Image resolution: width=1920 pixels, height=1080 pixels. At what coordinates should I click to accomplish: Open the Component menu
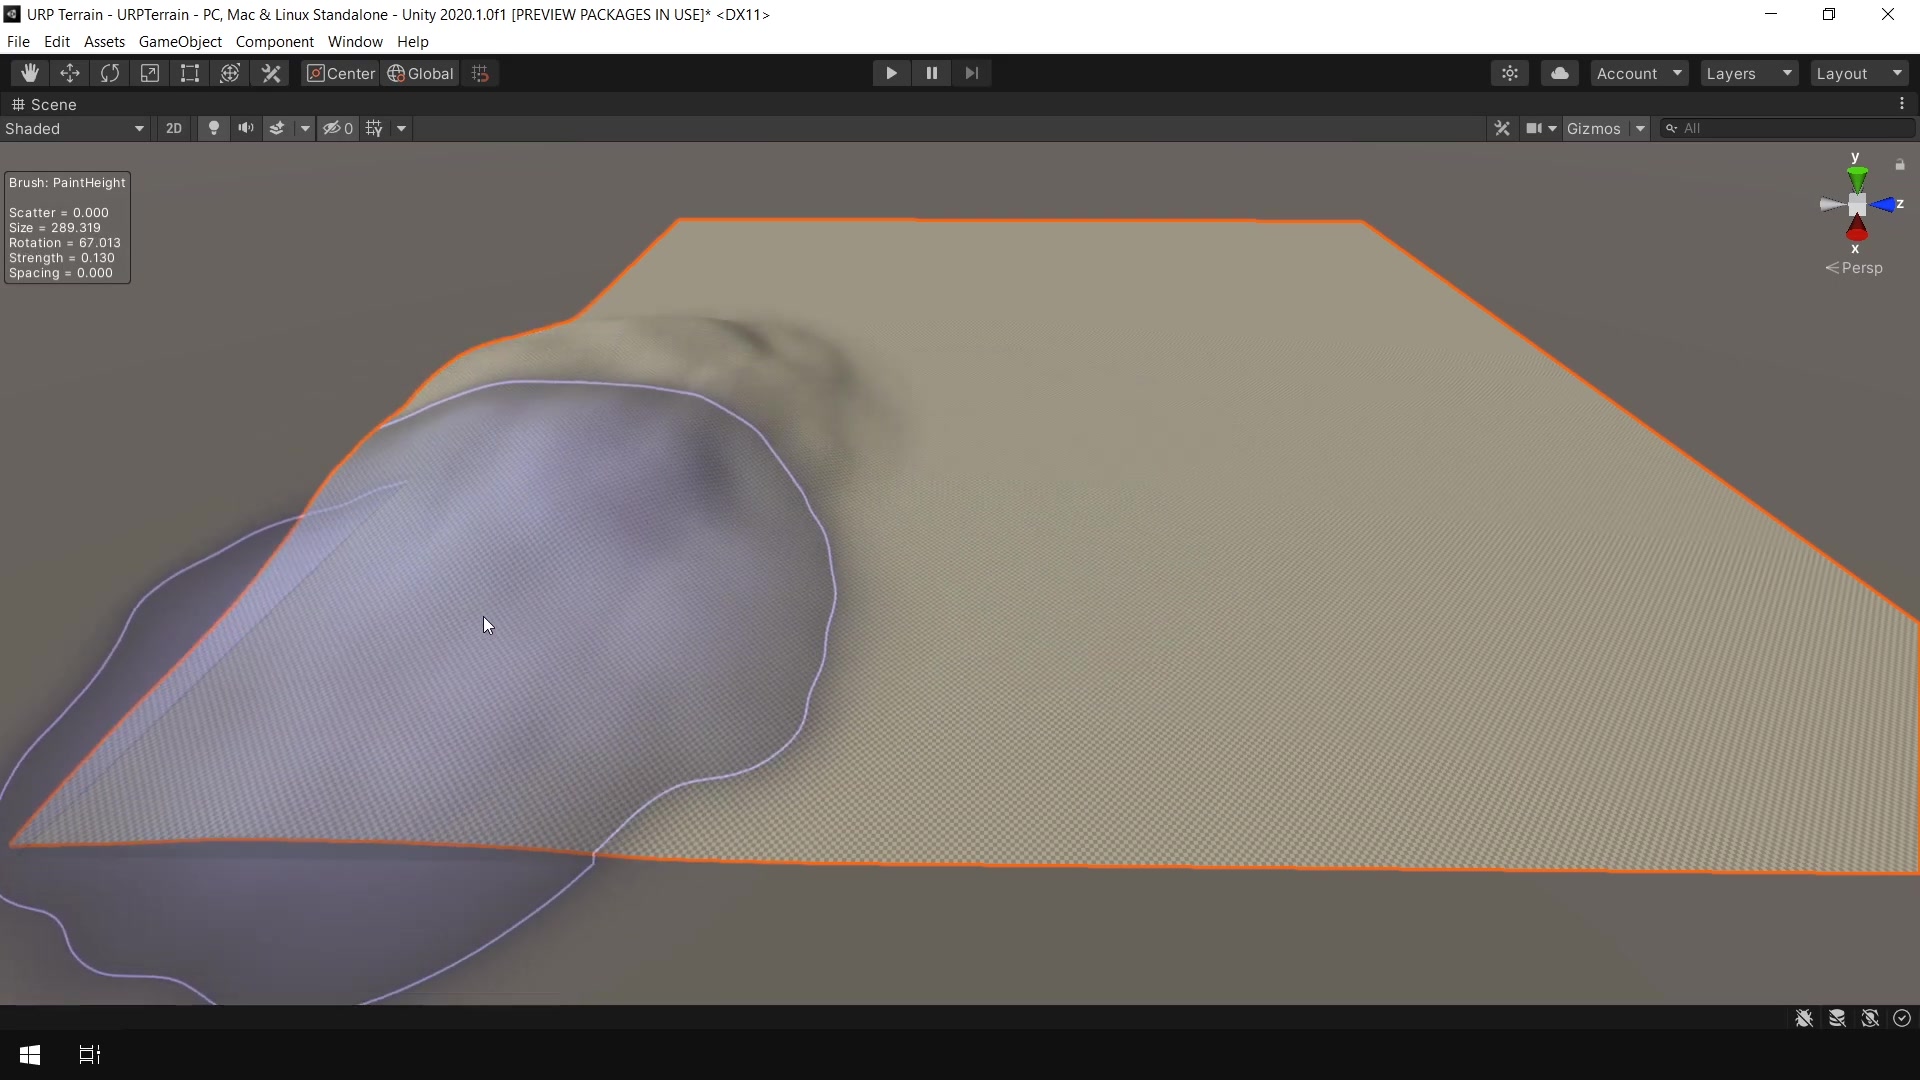click(274, 42)
